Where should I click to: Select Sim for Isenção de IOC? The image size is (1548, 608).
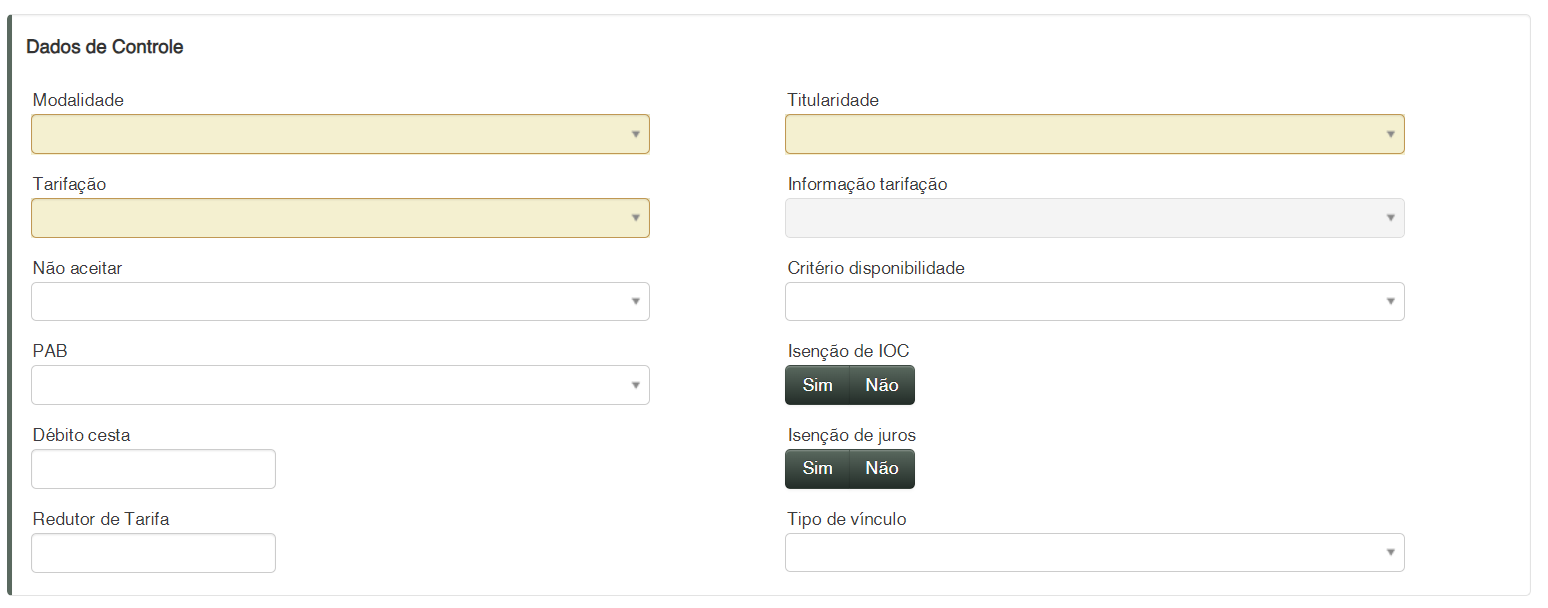[x=817, y=385]
